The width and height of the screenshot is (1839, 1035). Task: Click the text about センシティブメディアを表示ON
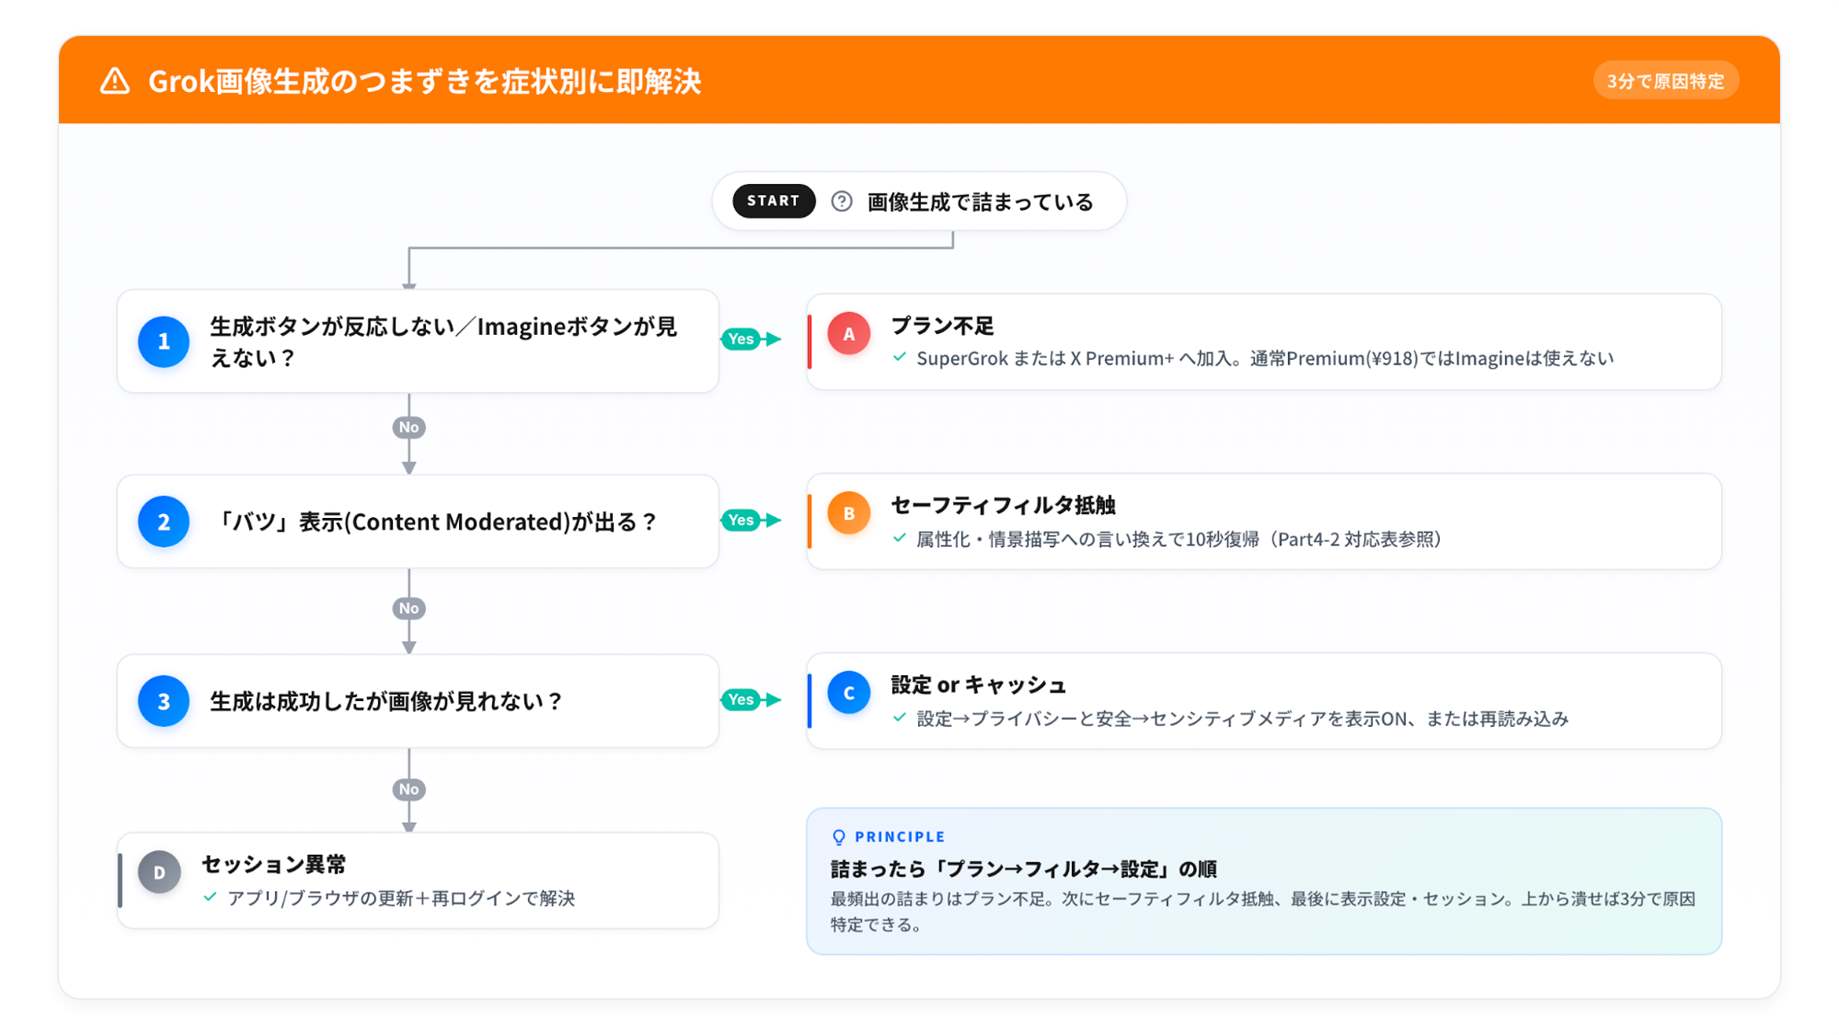pyautogui.click(x=1242, y=719)
